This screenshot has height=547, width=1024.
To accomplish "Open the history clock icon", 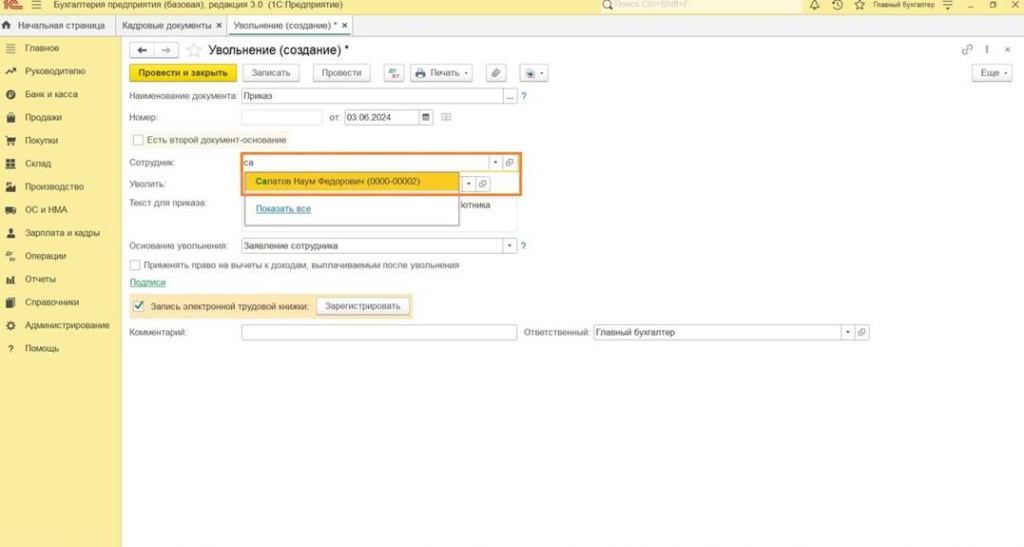I will tap(837, 5).
